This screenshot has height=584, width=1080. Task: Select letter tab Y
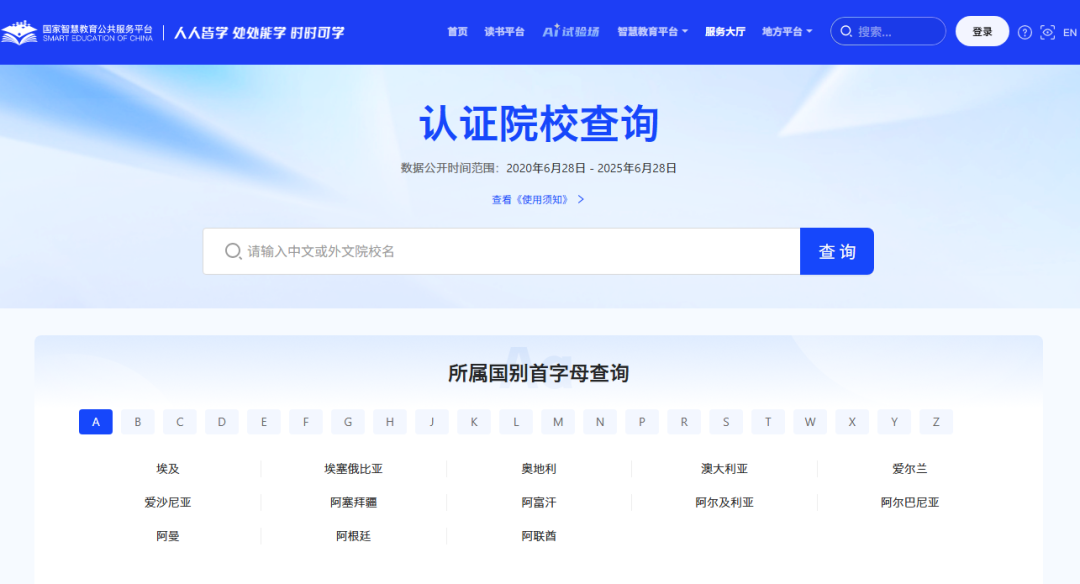(x=894, y=422)
